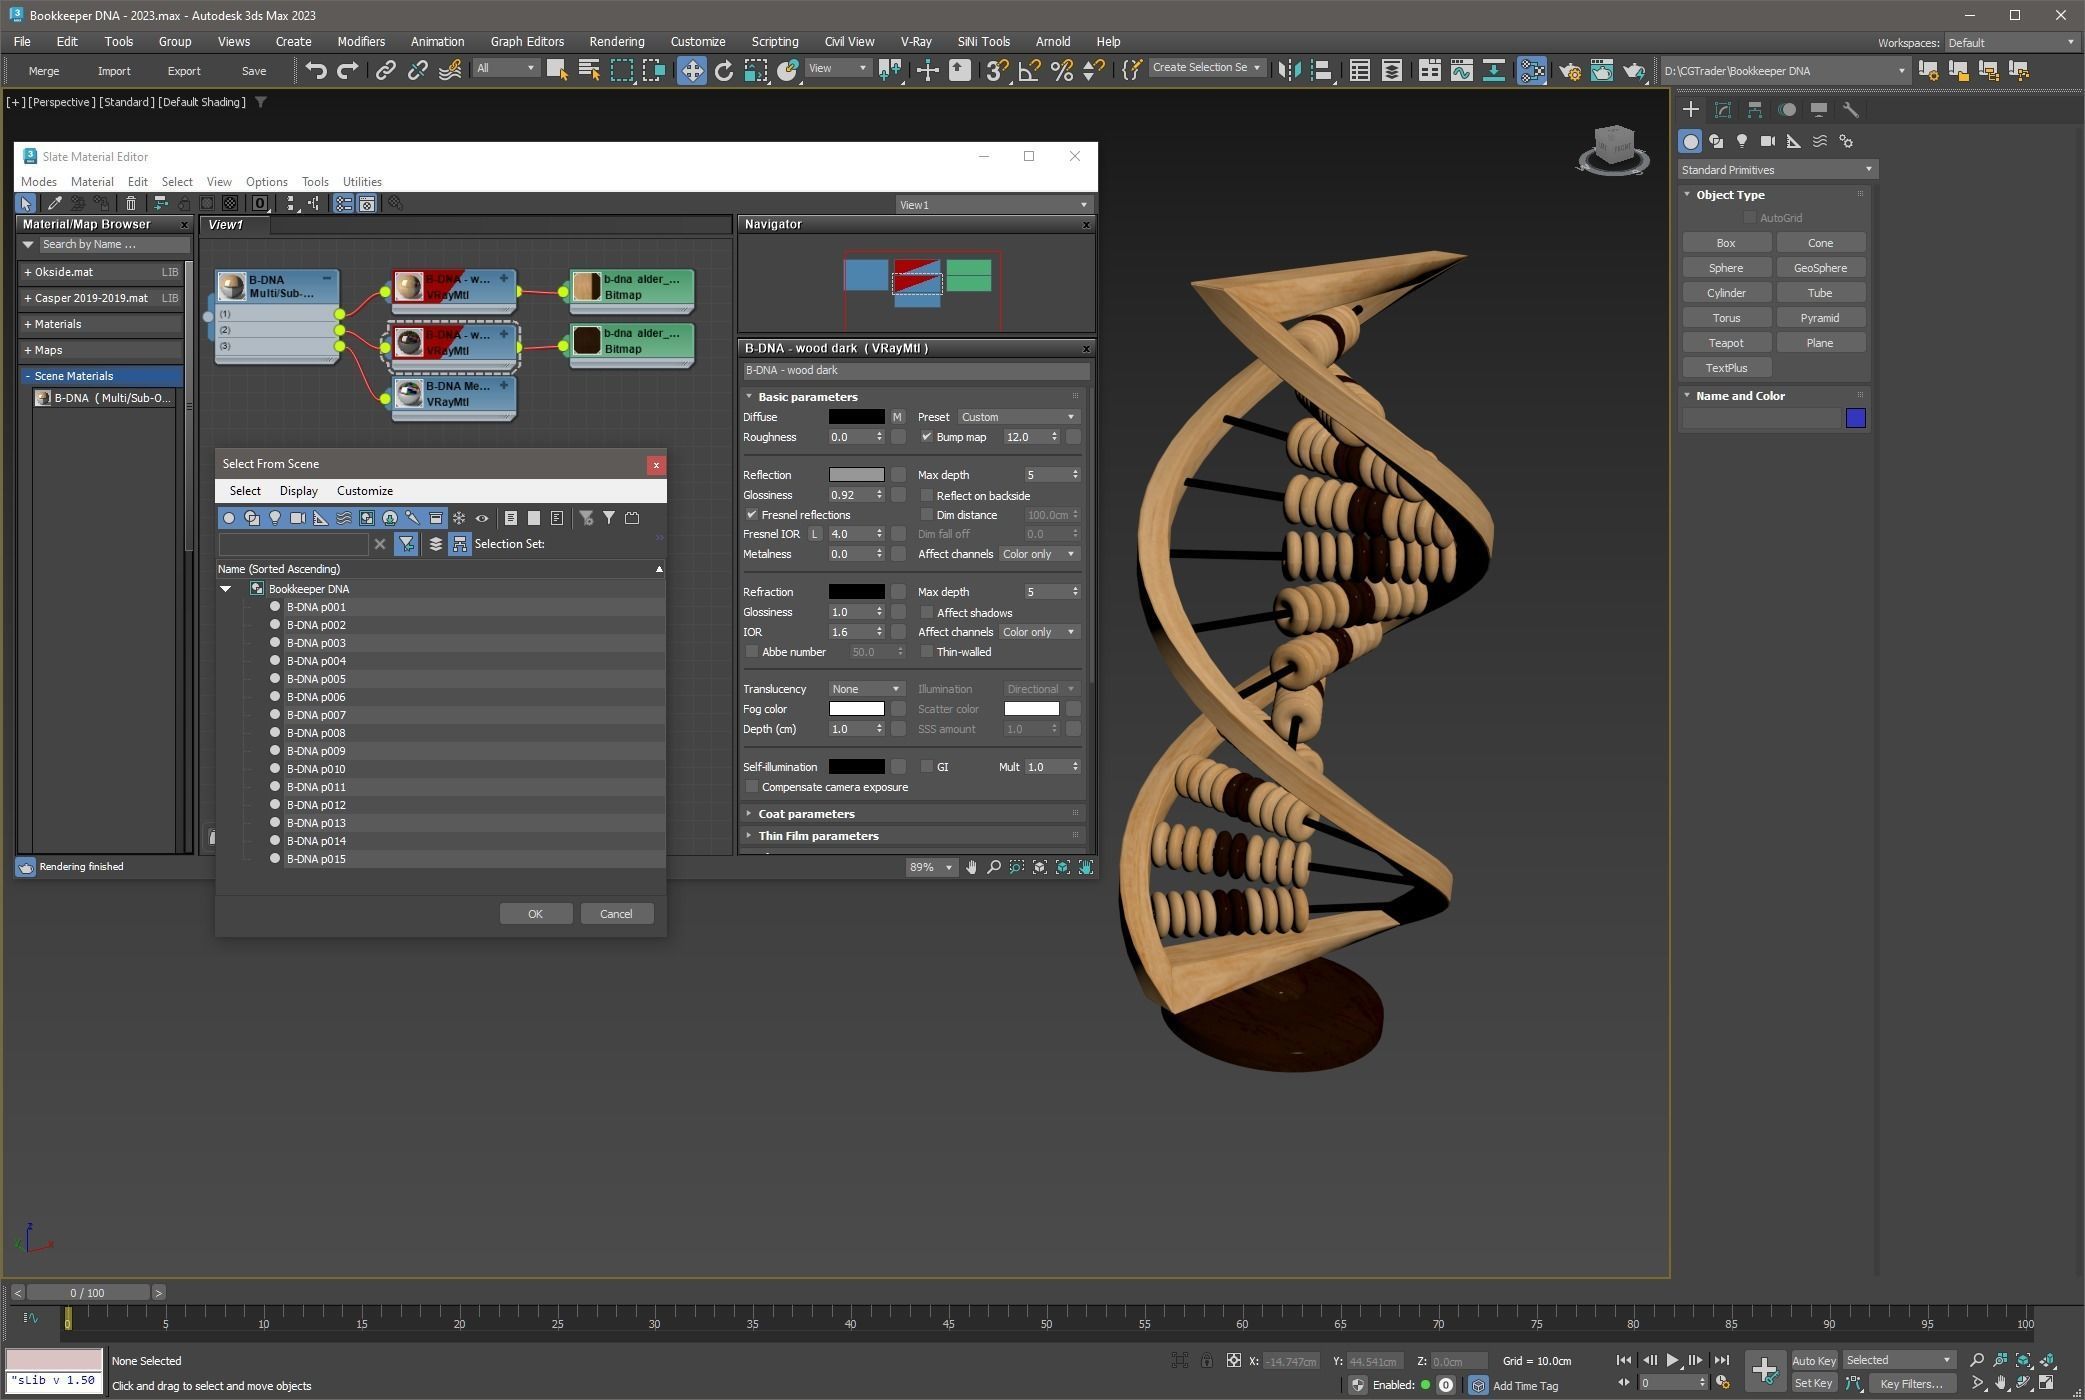This screenshot has width=2085, height=1400.
Task: Click the blue object color swatch
Action: point(1855,418)
